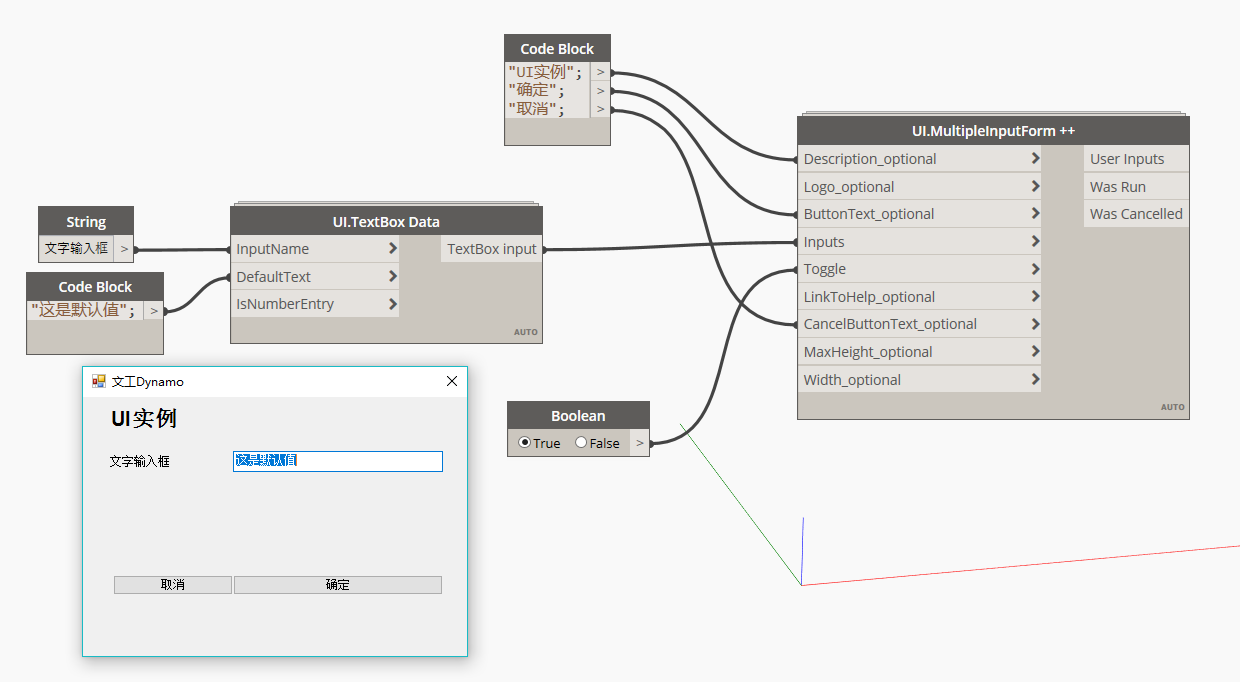The height and width of the screenshot is (682, 1240).
Task: Click the Boolean node output port
Action: click(640, 442)
